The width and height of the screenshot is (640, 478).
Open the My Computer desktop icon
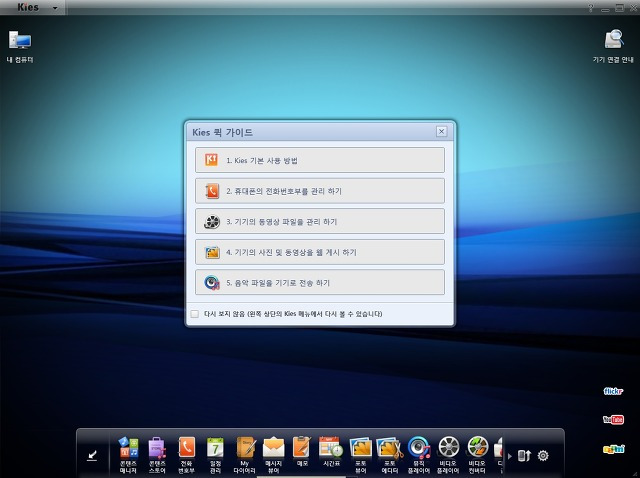20,47
